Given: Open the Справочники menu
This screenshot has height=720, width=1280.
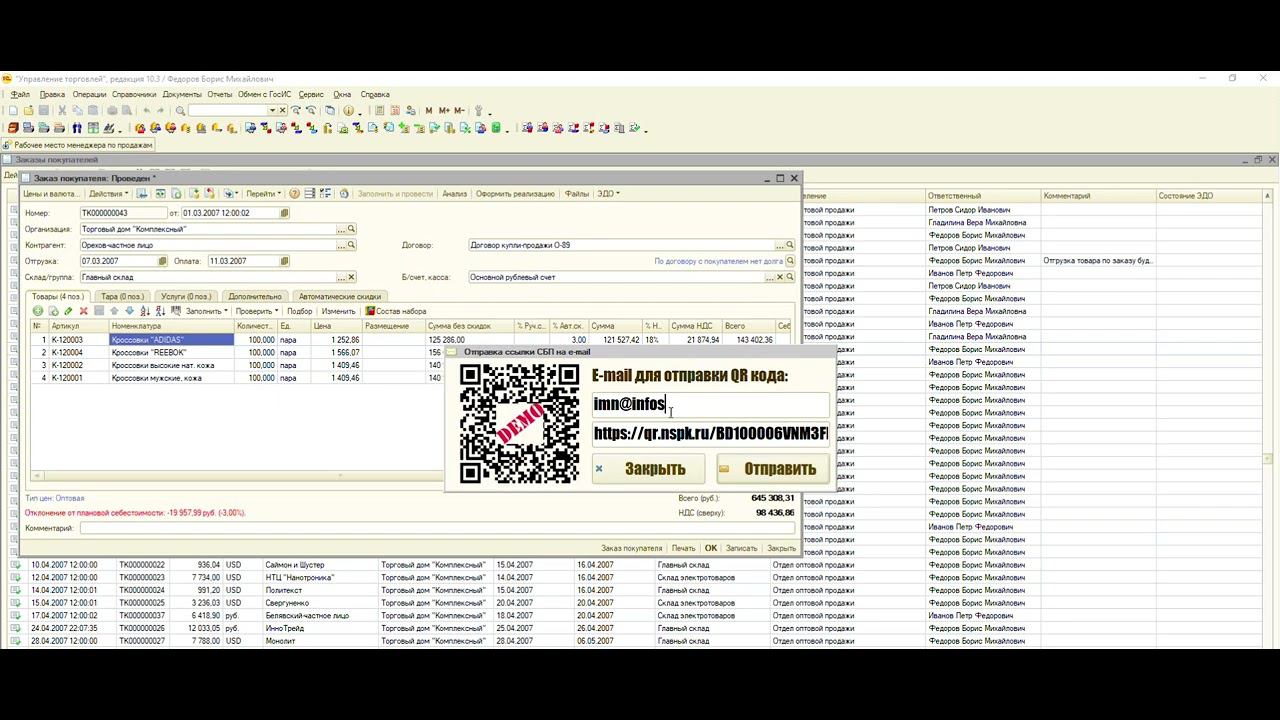Looking at the screenshot, I should click(x=134, y=95).
